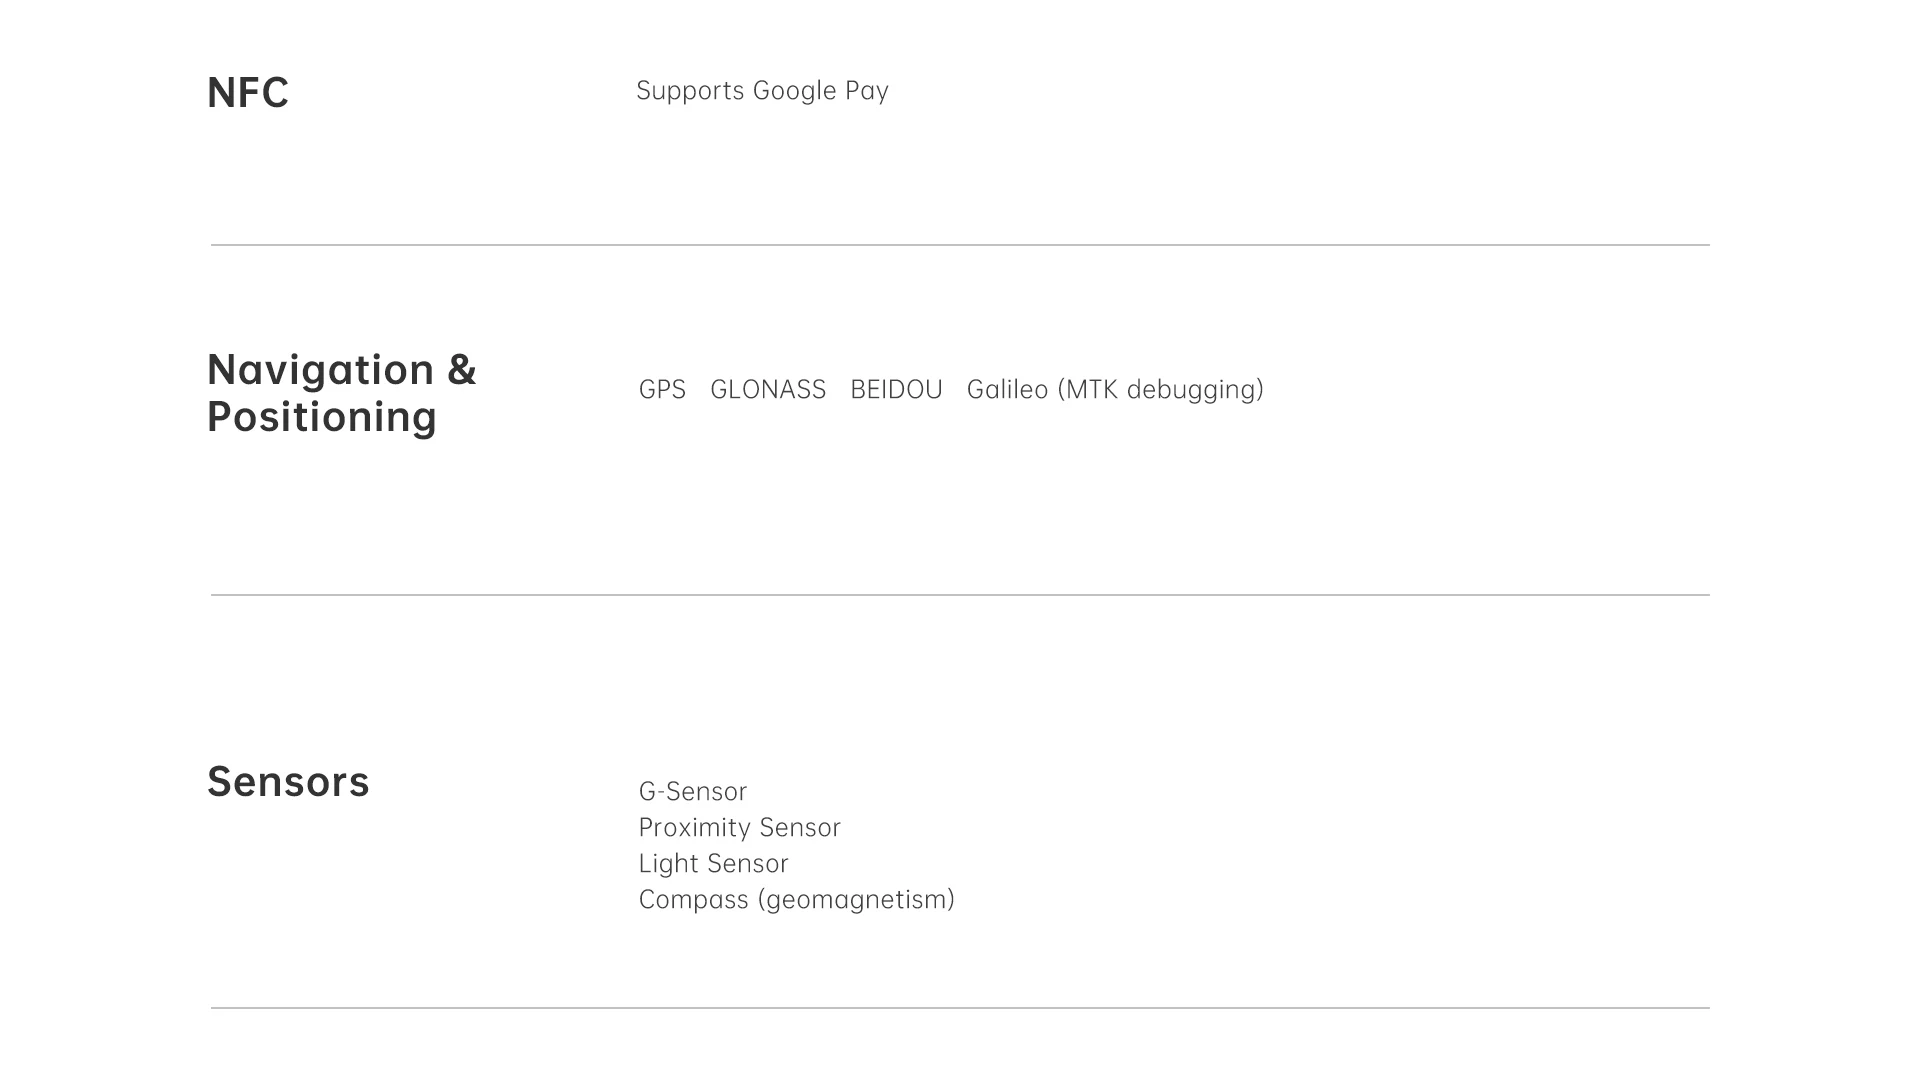Select the GLONASS label
1920x1084 pixels.
click(x=768, y=390)
